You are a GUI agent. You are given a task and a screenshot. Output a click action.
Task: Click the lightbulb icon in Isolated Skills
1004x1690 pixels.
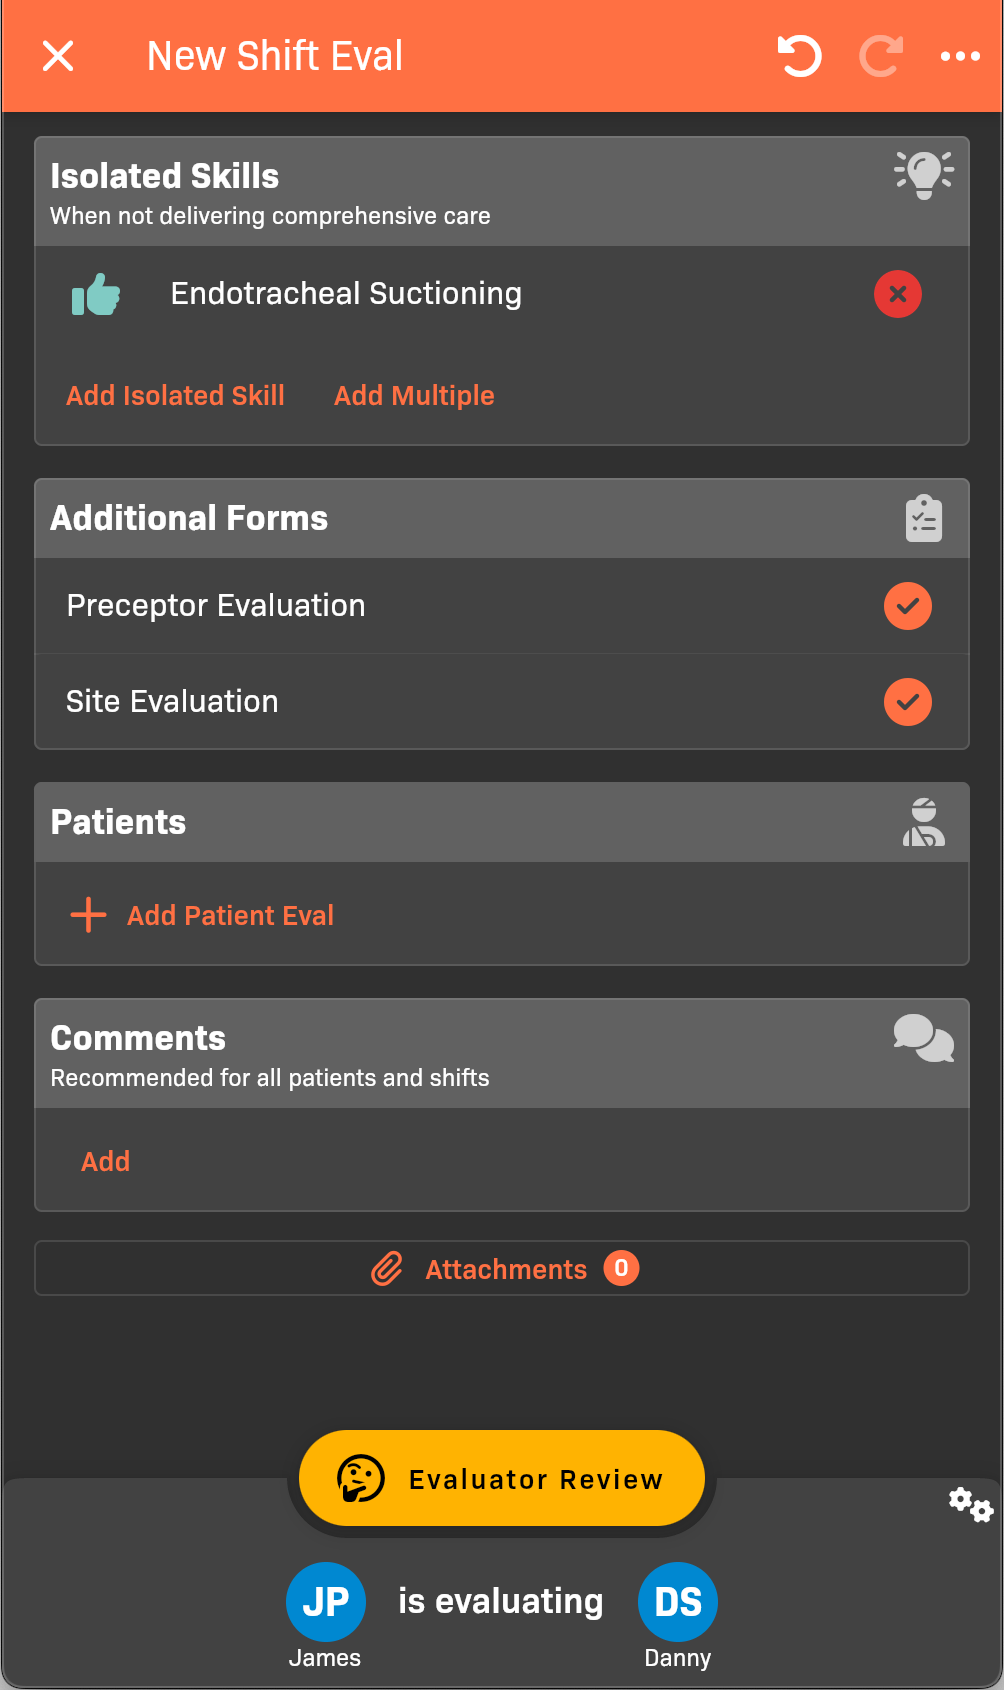coord(923,175)
